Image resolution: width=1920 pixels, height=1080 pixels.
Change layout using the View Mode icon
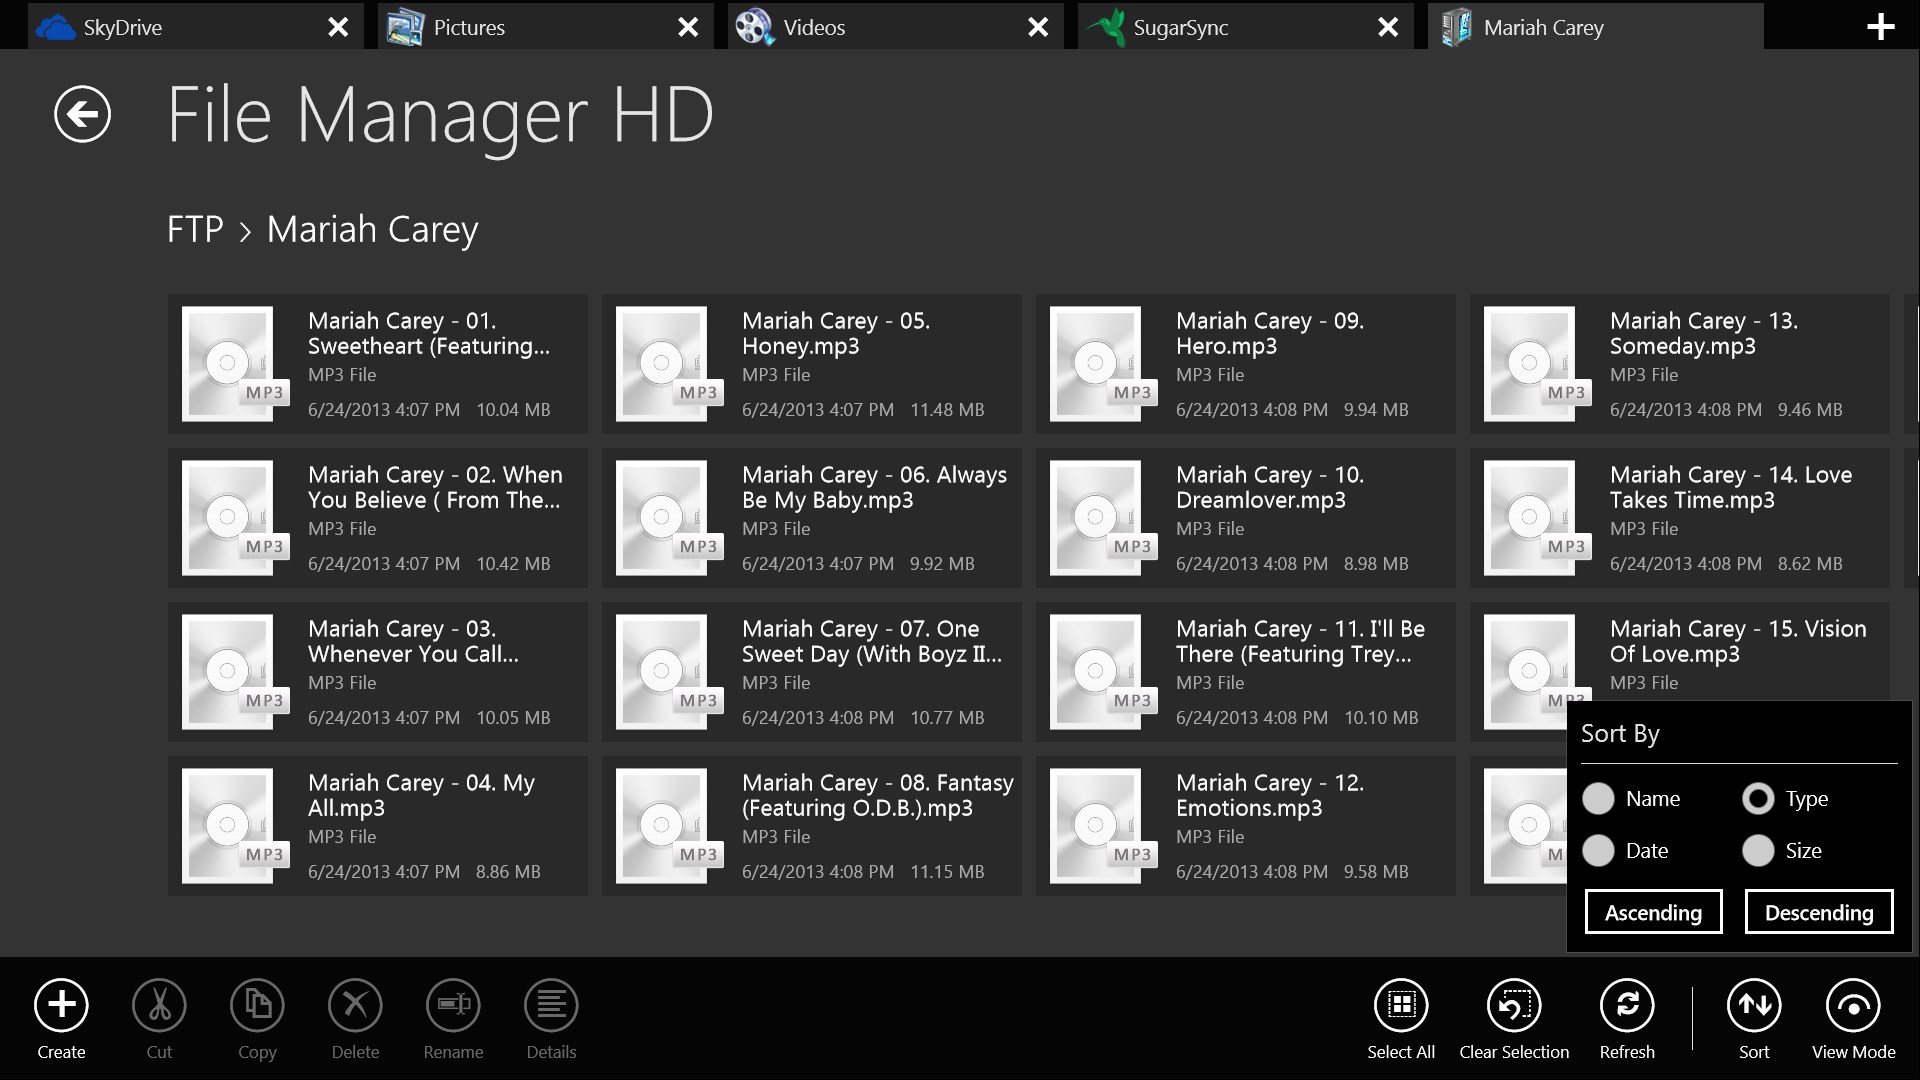click(x=1852, y=1005)
